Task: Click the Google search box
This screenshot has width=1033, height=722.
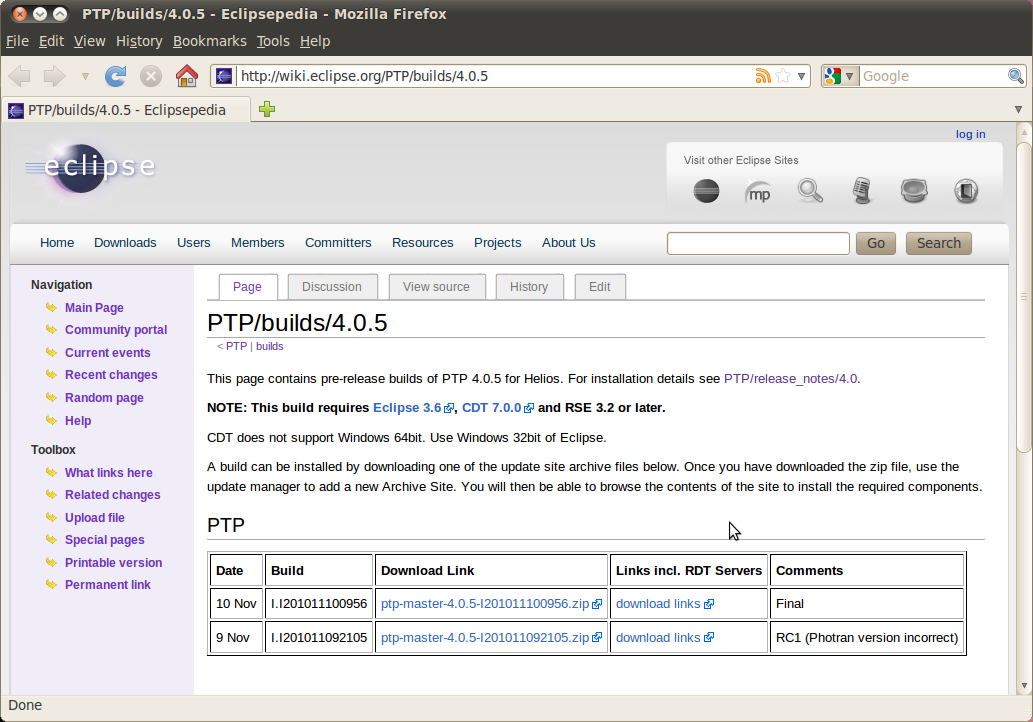Action: click(933, 76)
